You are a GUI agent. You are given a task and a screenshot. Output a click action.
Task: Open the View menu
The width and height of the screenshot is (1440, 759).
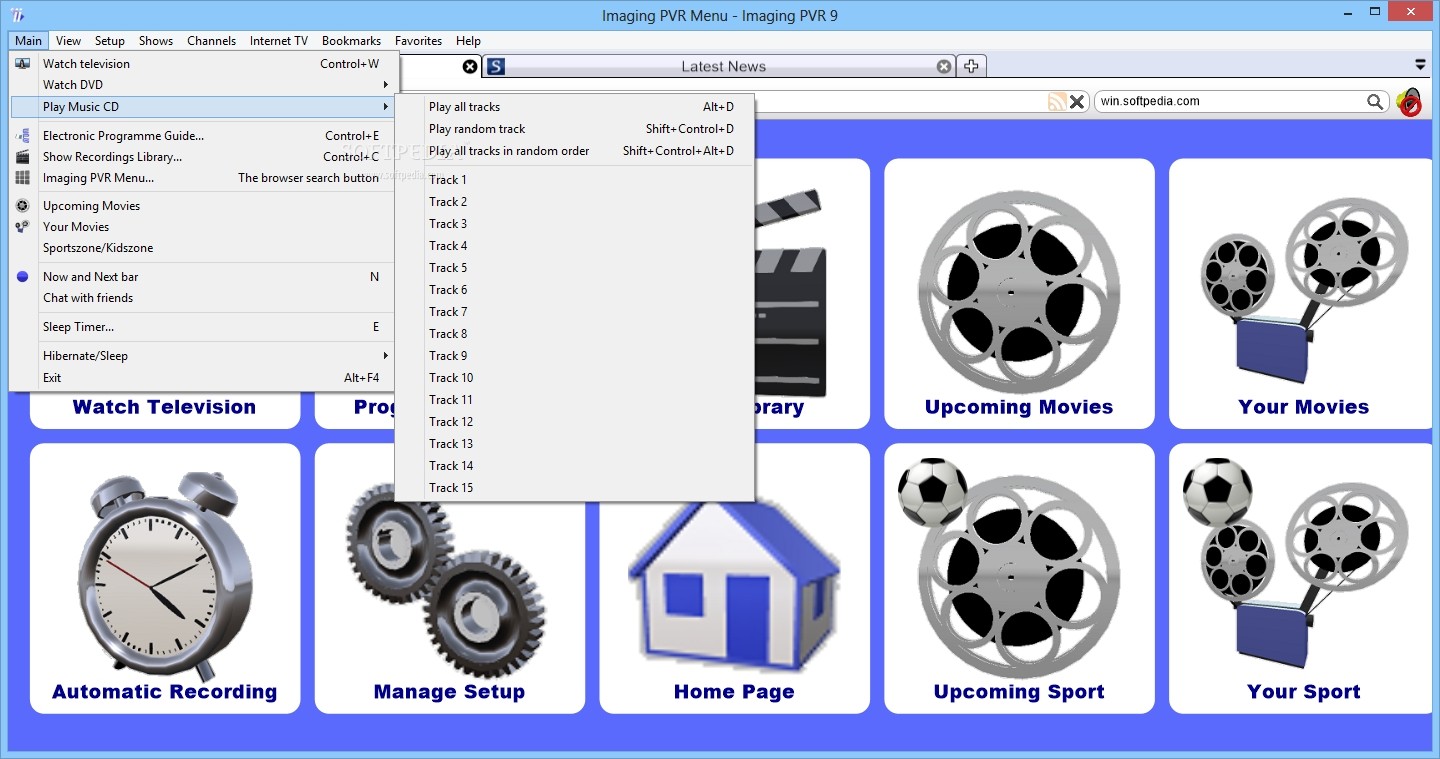[69, 41]
